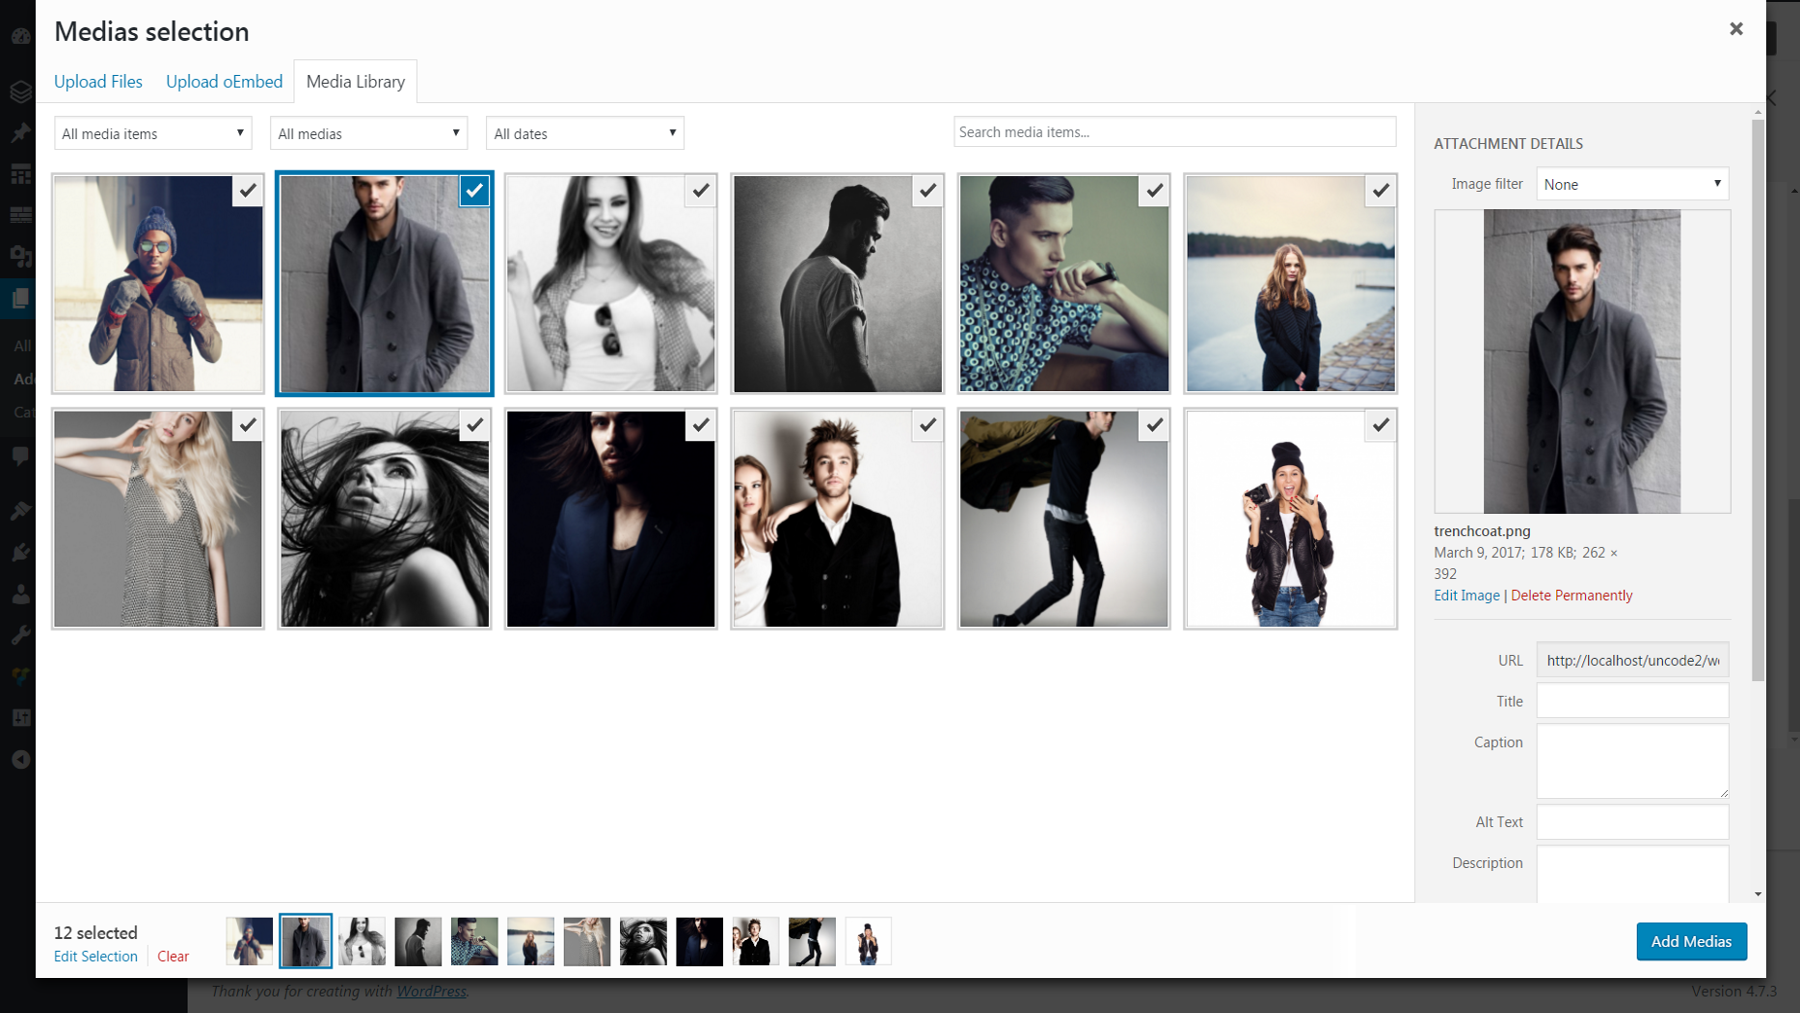Click the Alt Text field
1800x1013 pixels.
pyautogui.click(x=1632, y=822)
